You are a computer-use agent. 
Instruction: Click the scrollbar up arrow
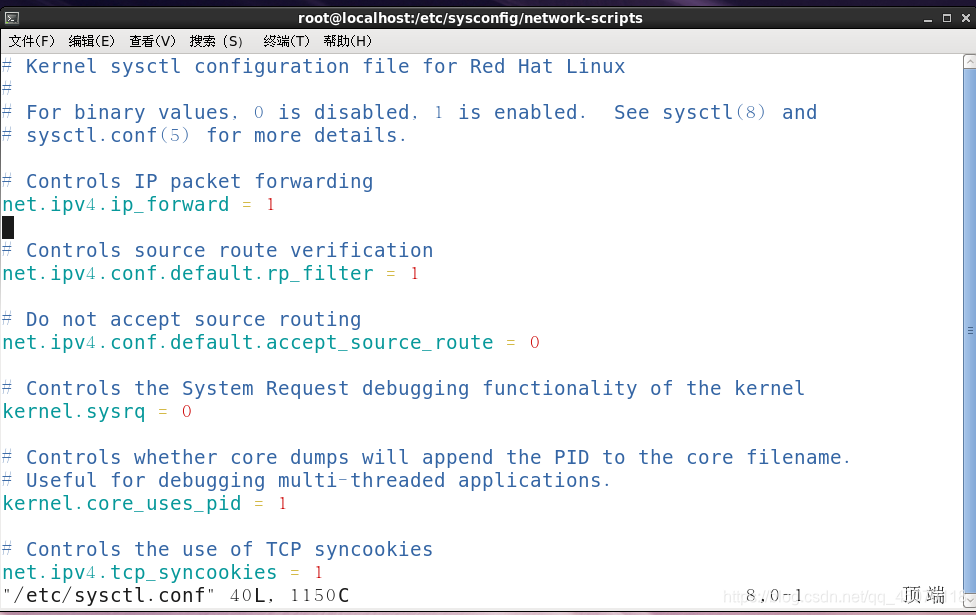(969, 61)
